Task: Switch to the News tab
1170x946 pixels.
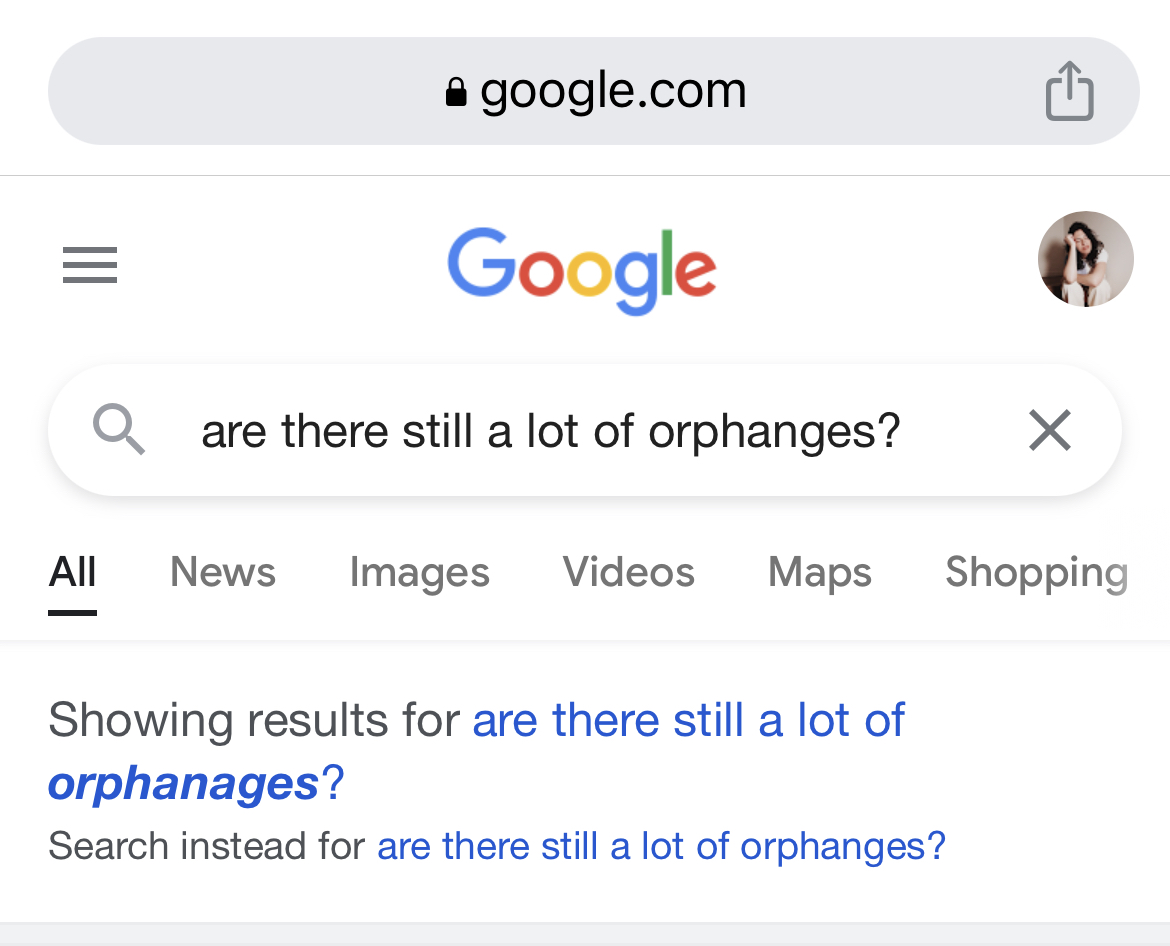Action: pos(222,573)
